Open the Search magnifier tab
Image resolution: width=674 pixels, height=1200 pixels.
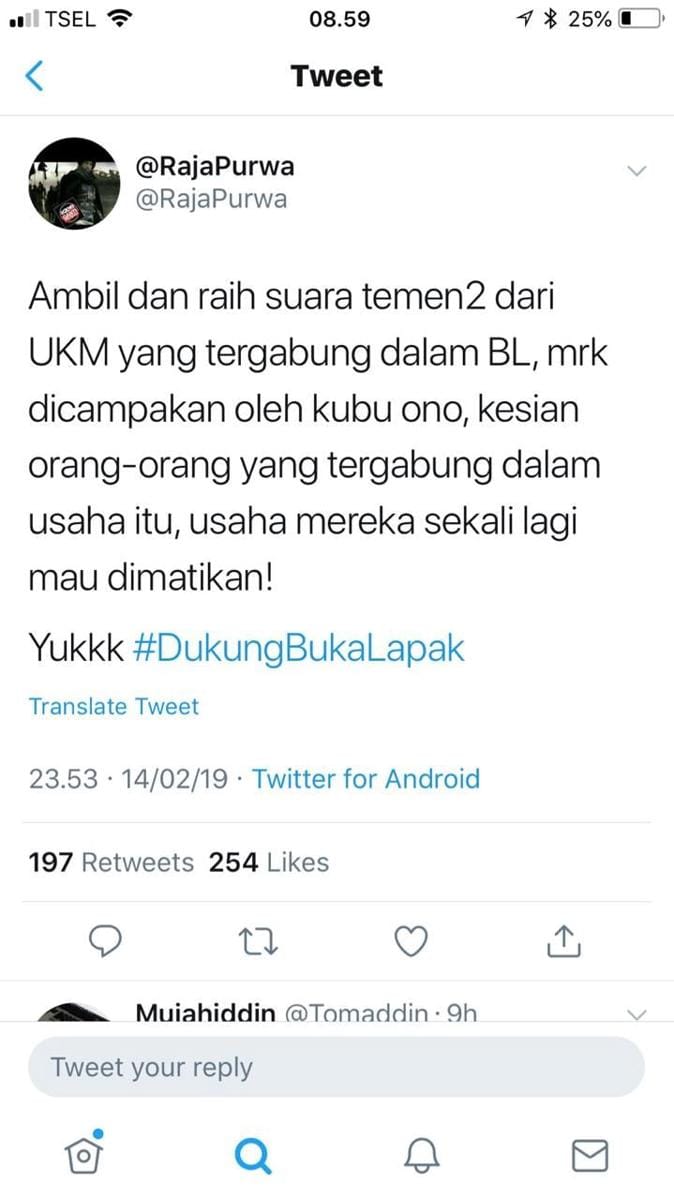(253, 1156)
